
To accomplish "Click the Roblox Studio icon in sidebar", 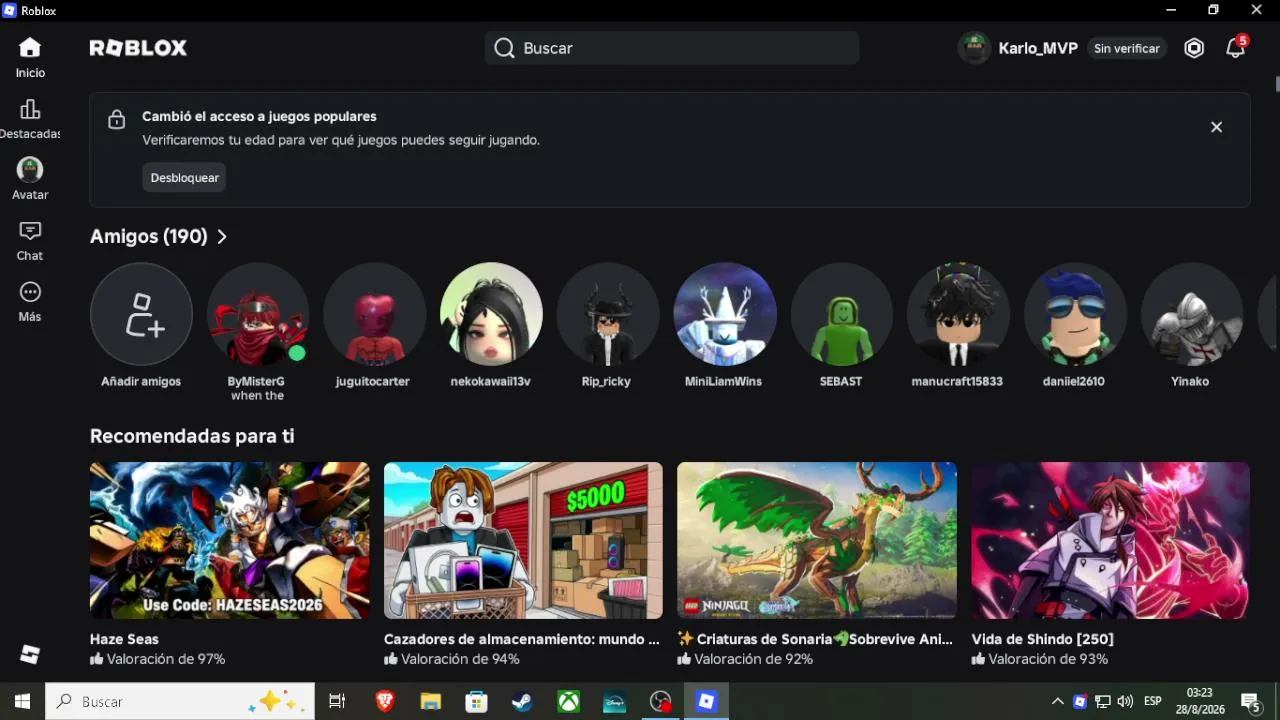I will click(x=30, y=654).
